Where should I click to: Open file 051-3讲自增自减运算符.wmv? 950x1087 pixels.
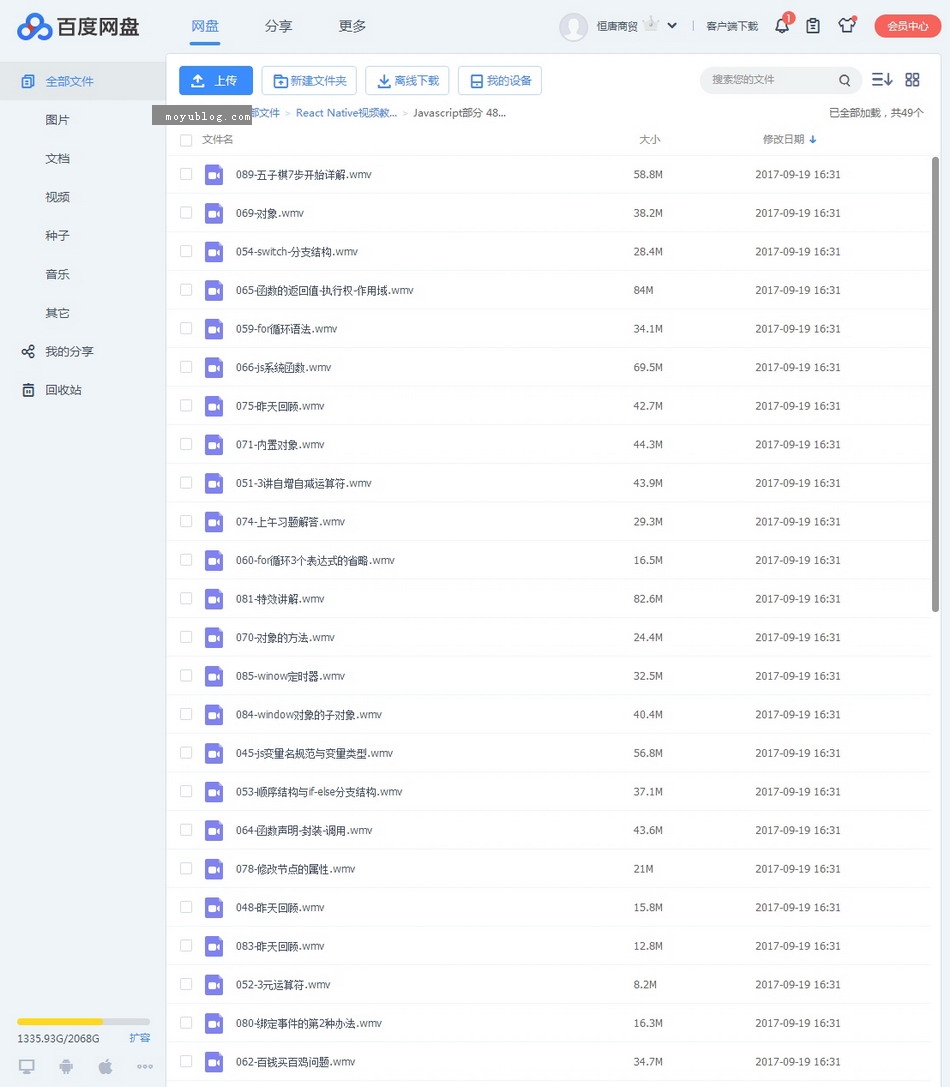tap(304, 483)
